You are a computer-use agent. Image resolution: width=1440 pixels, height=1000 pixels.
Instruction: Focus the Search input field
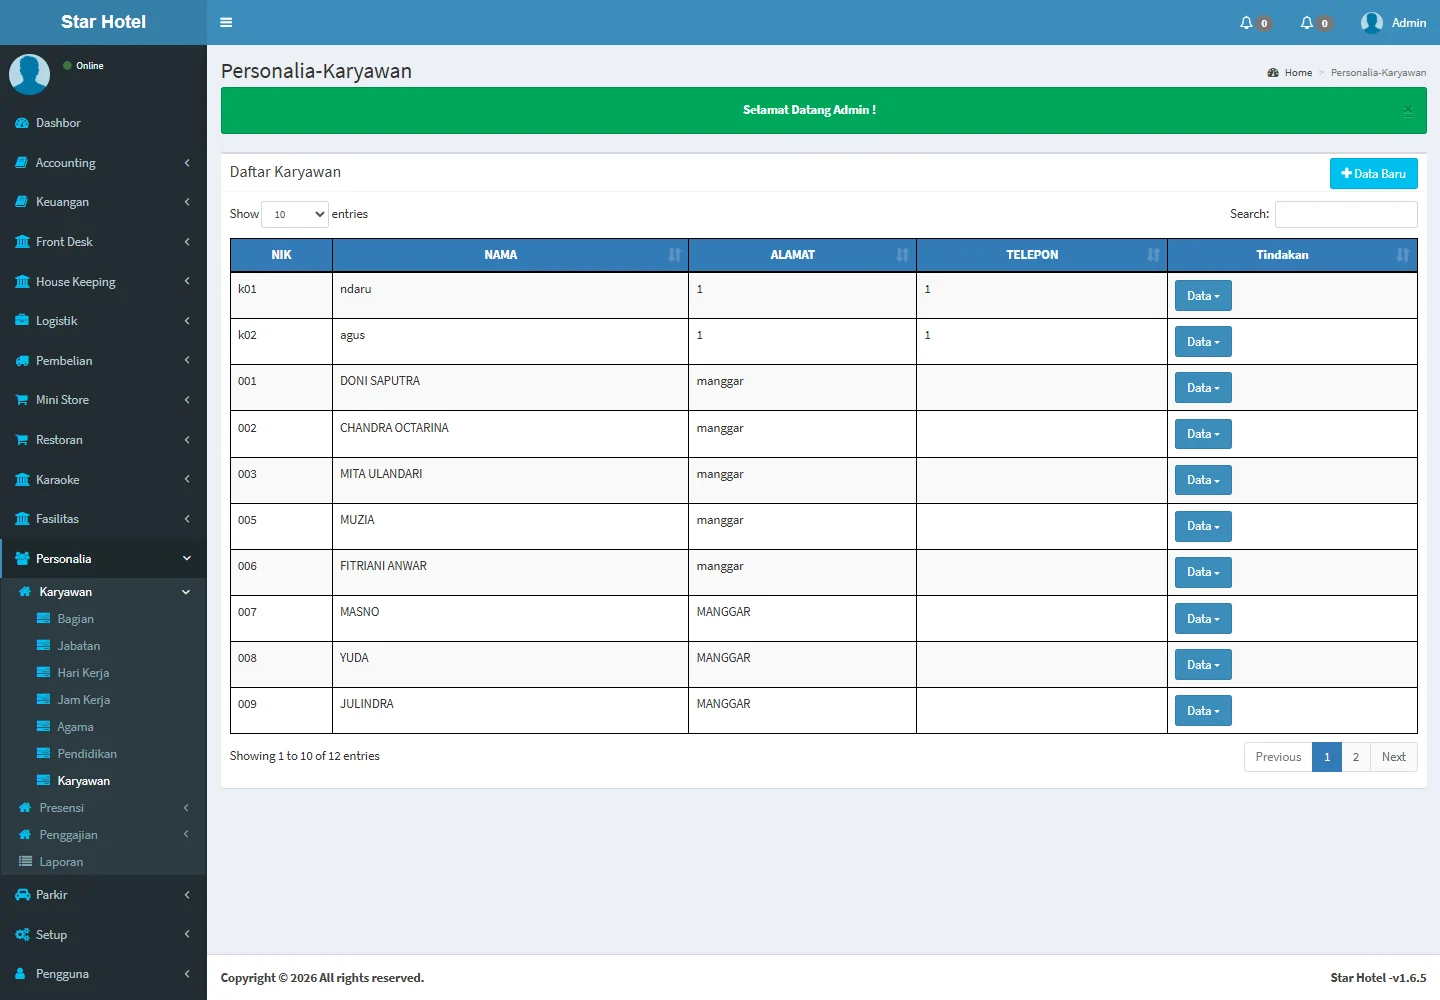pos(1345,214)
